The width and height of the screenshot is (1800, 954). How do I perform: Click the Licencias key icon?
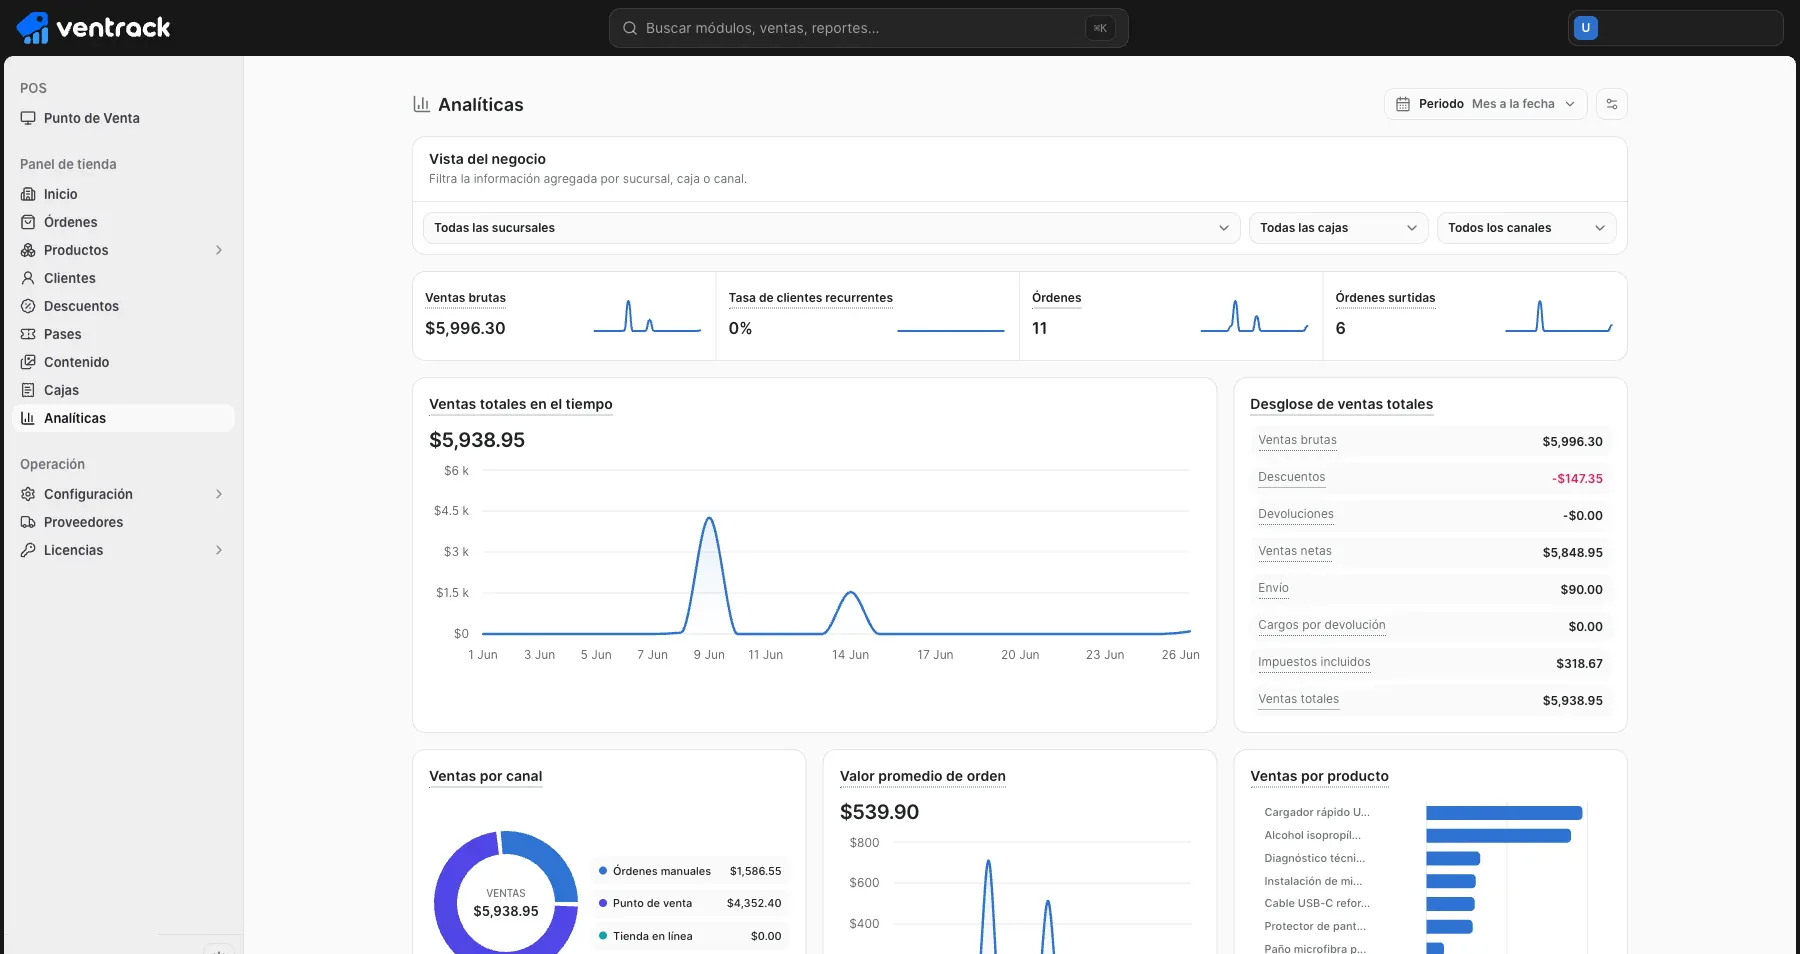click(x=28, y=550)
